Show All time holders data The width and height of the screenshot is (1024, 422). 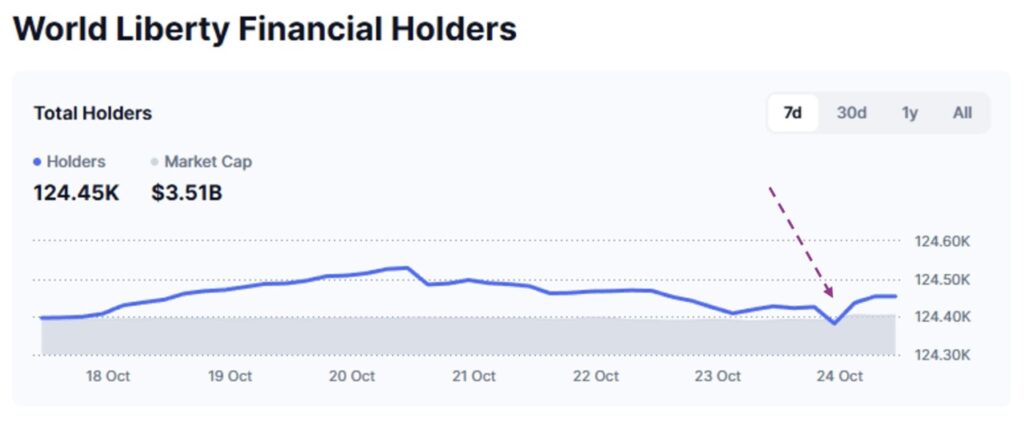(962, 113)
